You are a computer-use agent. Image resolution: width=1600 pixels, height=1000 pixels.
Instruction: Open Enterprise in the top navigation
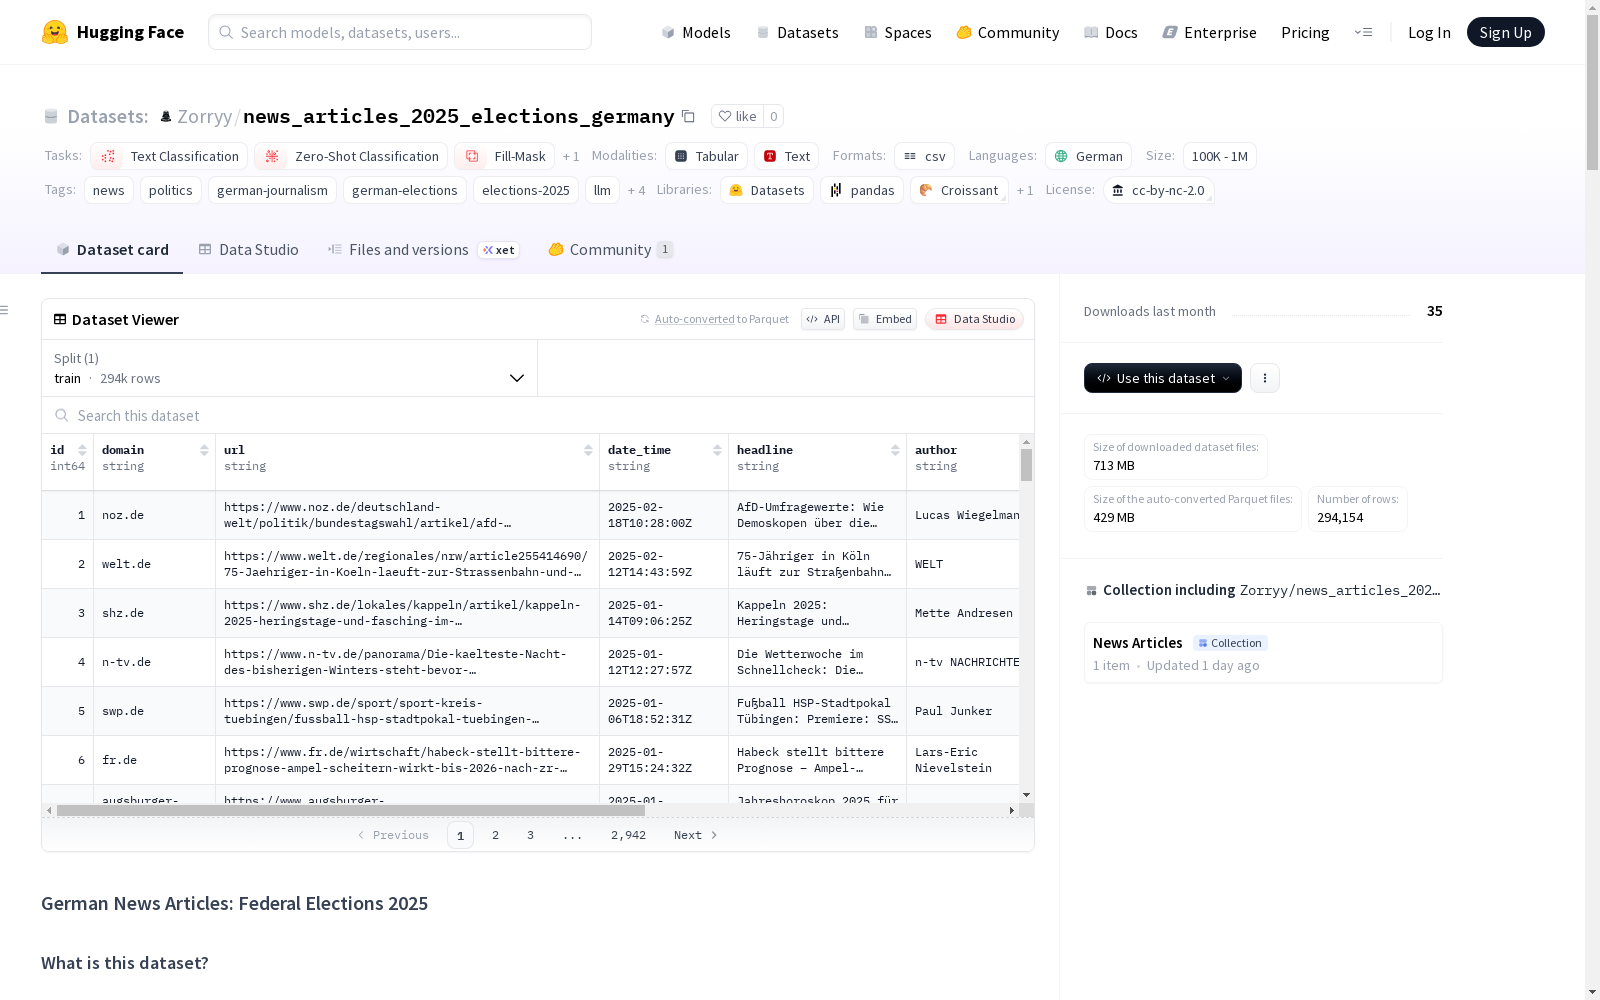point(1210,32)
